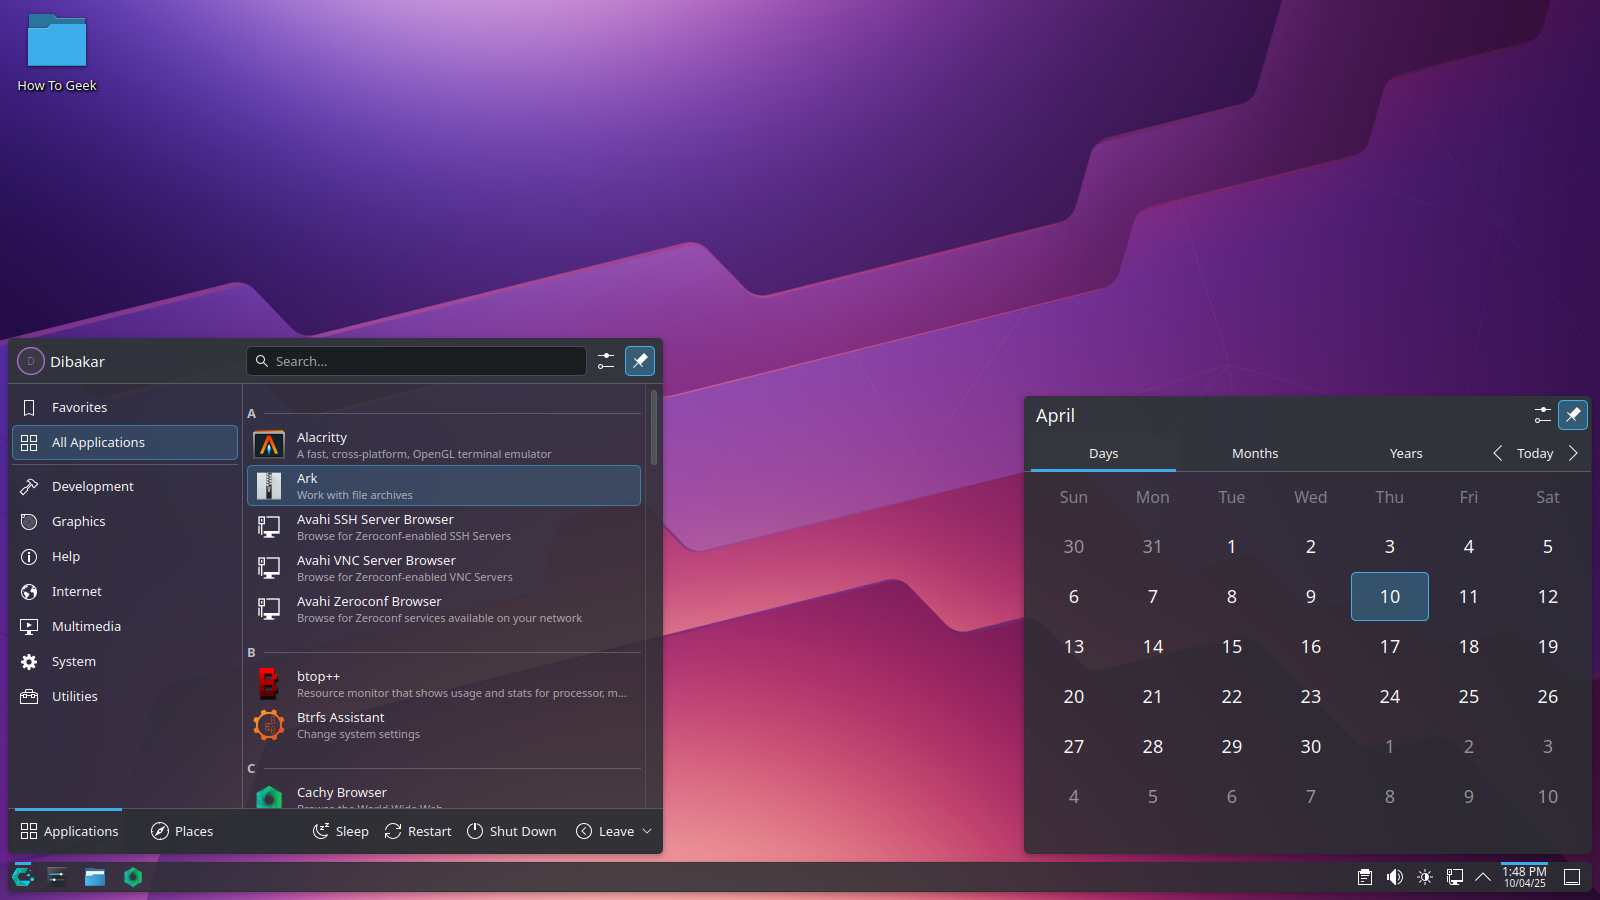Open Avahi SSH Server Browser
Image resolution: width=1600 pixels, height=900 pixels.
coord(375,526)
